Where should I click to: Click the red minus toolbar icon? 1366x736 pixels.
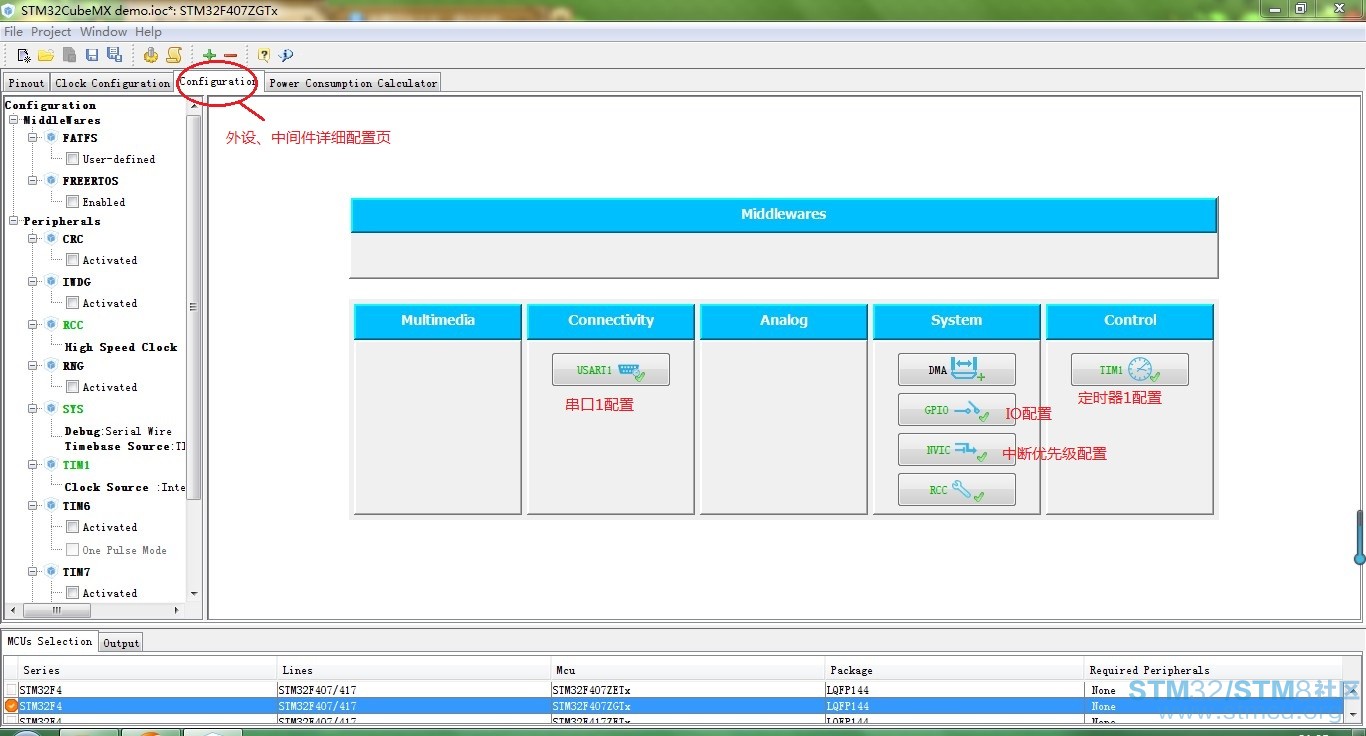(231, 56)
